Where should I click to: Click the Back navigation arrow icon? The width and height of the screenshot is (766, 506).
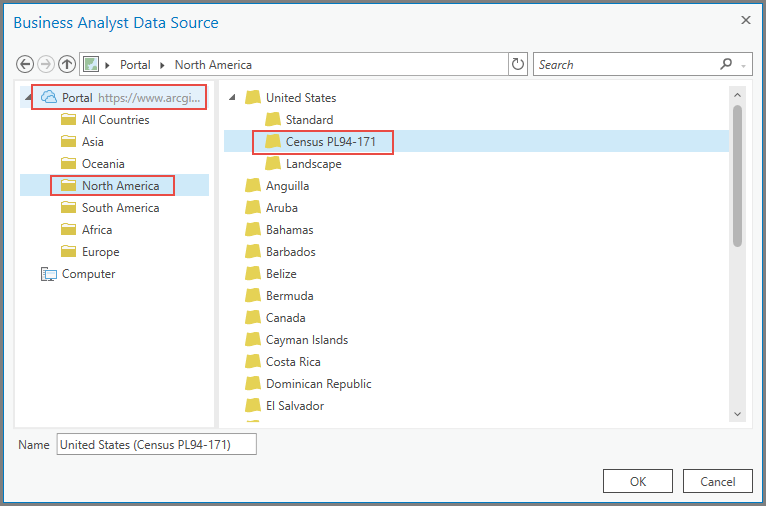tap(26, 64)
